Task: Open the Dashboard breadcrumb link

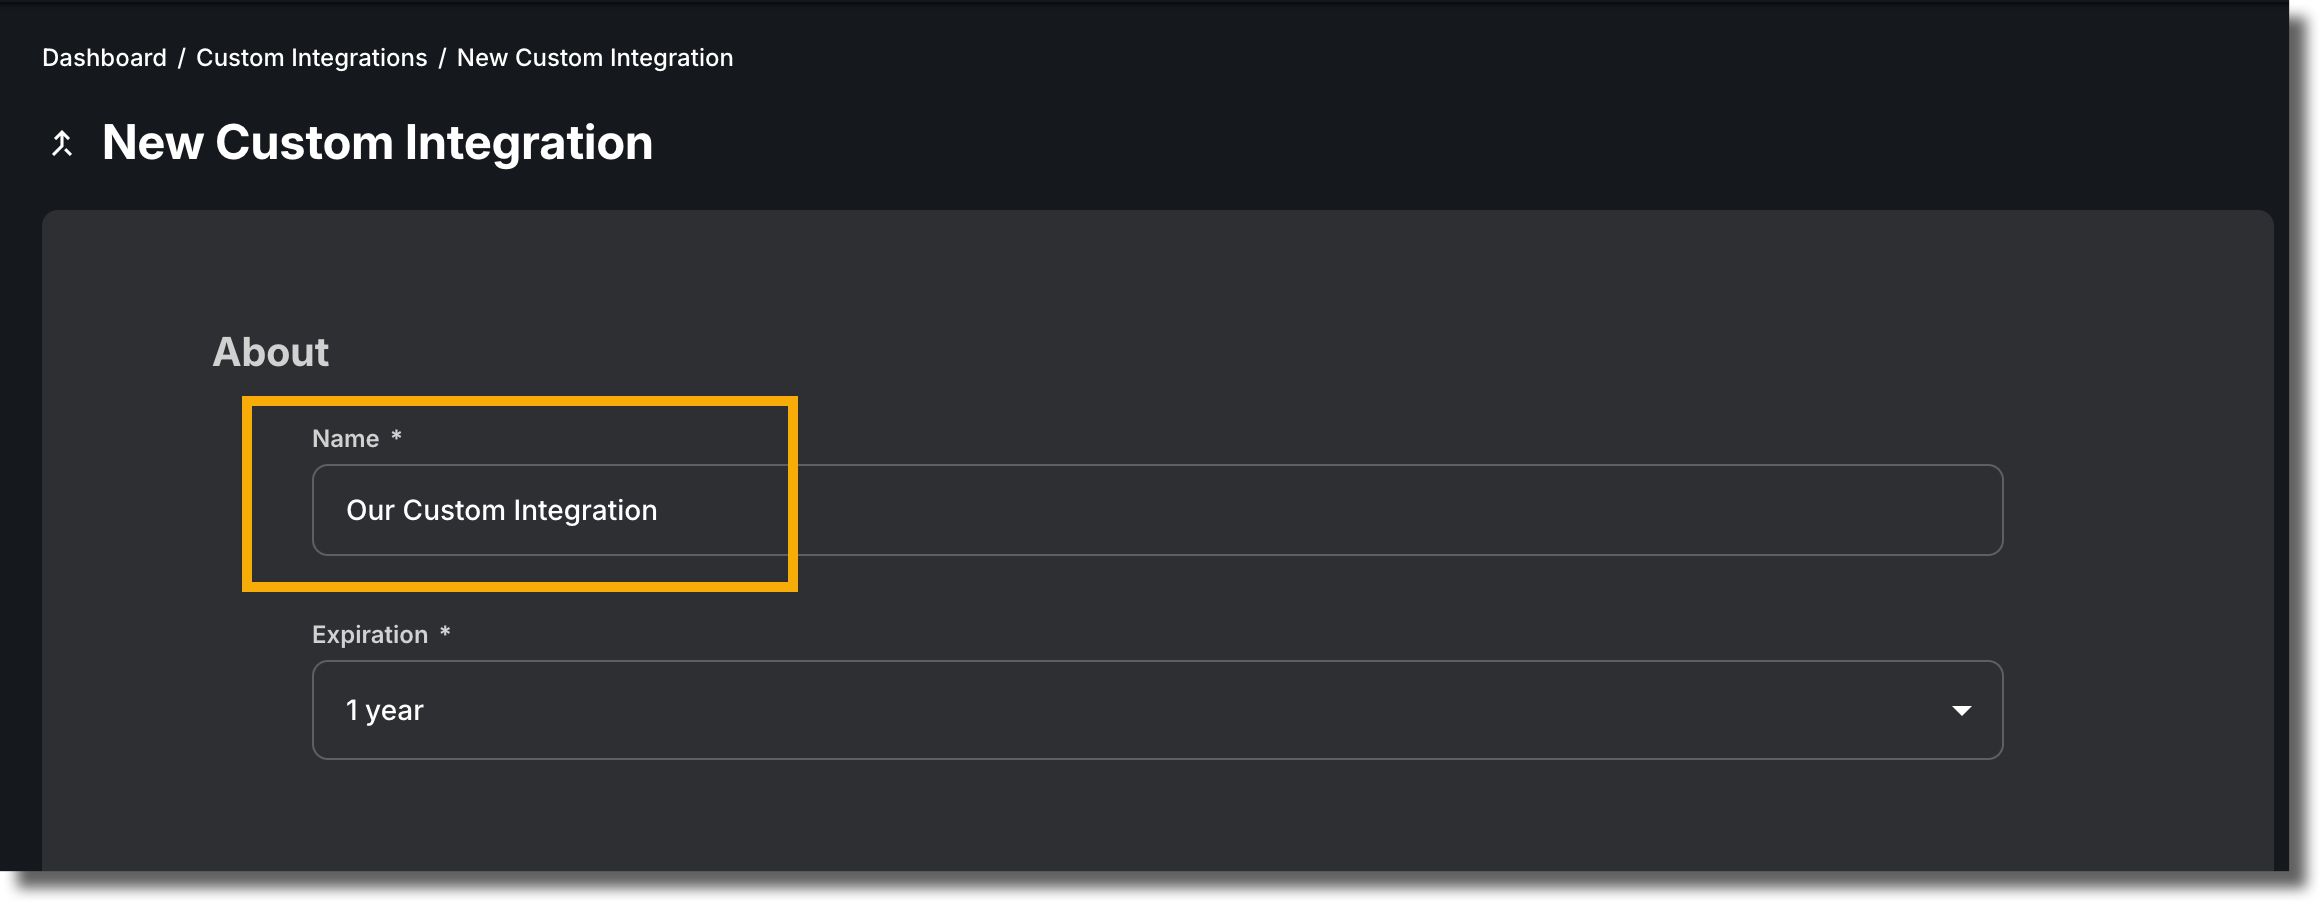Action: pos(104,58)
